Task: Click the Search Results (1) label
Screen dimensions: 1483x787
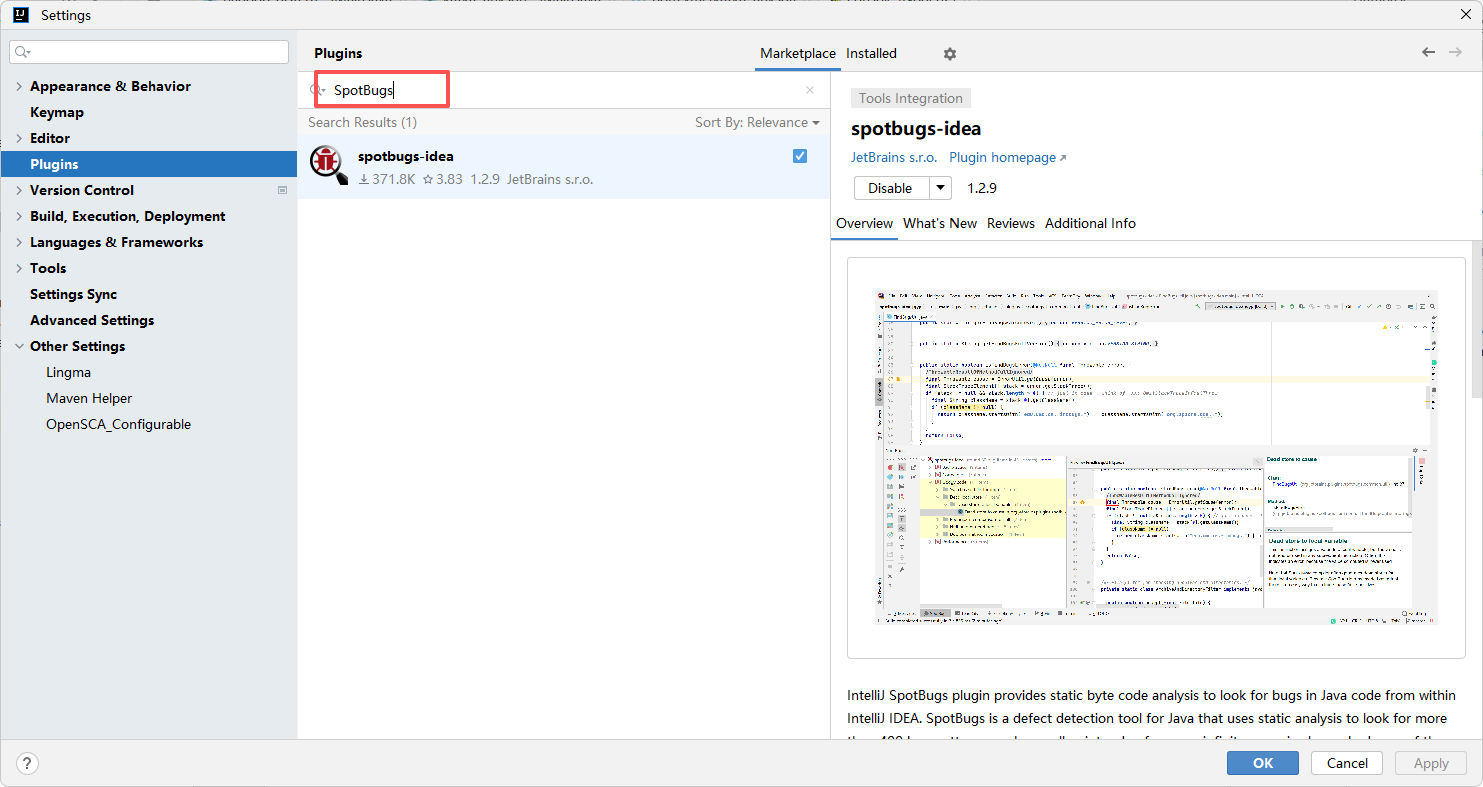Action: [x=362, y=122]
